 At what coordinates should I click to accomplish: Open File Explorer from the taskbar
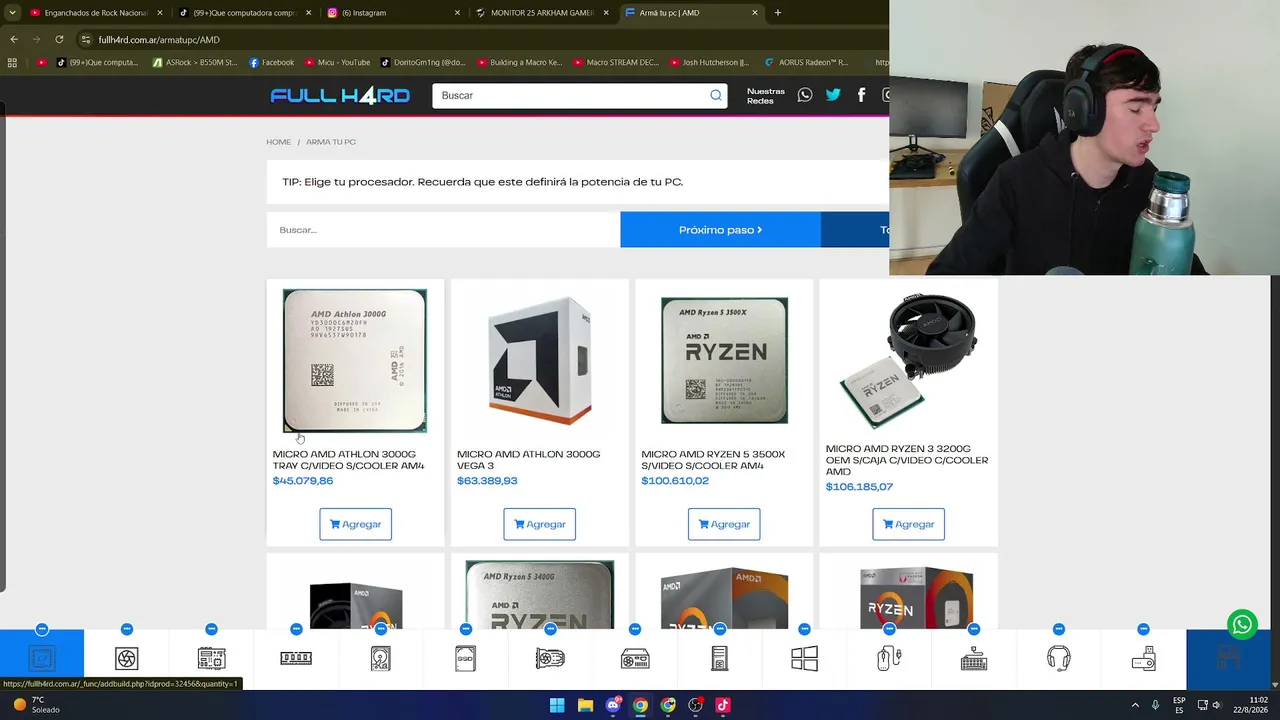tap(585, 705)
